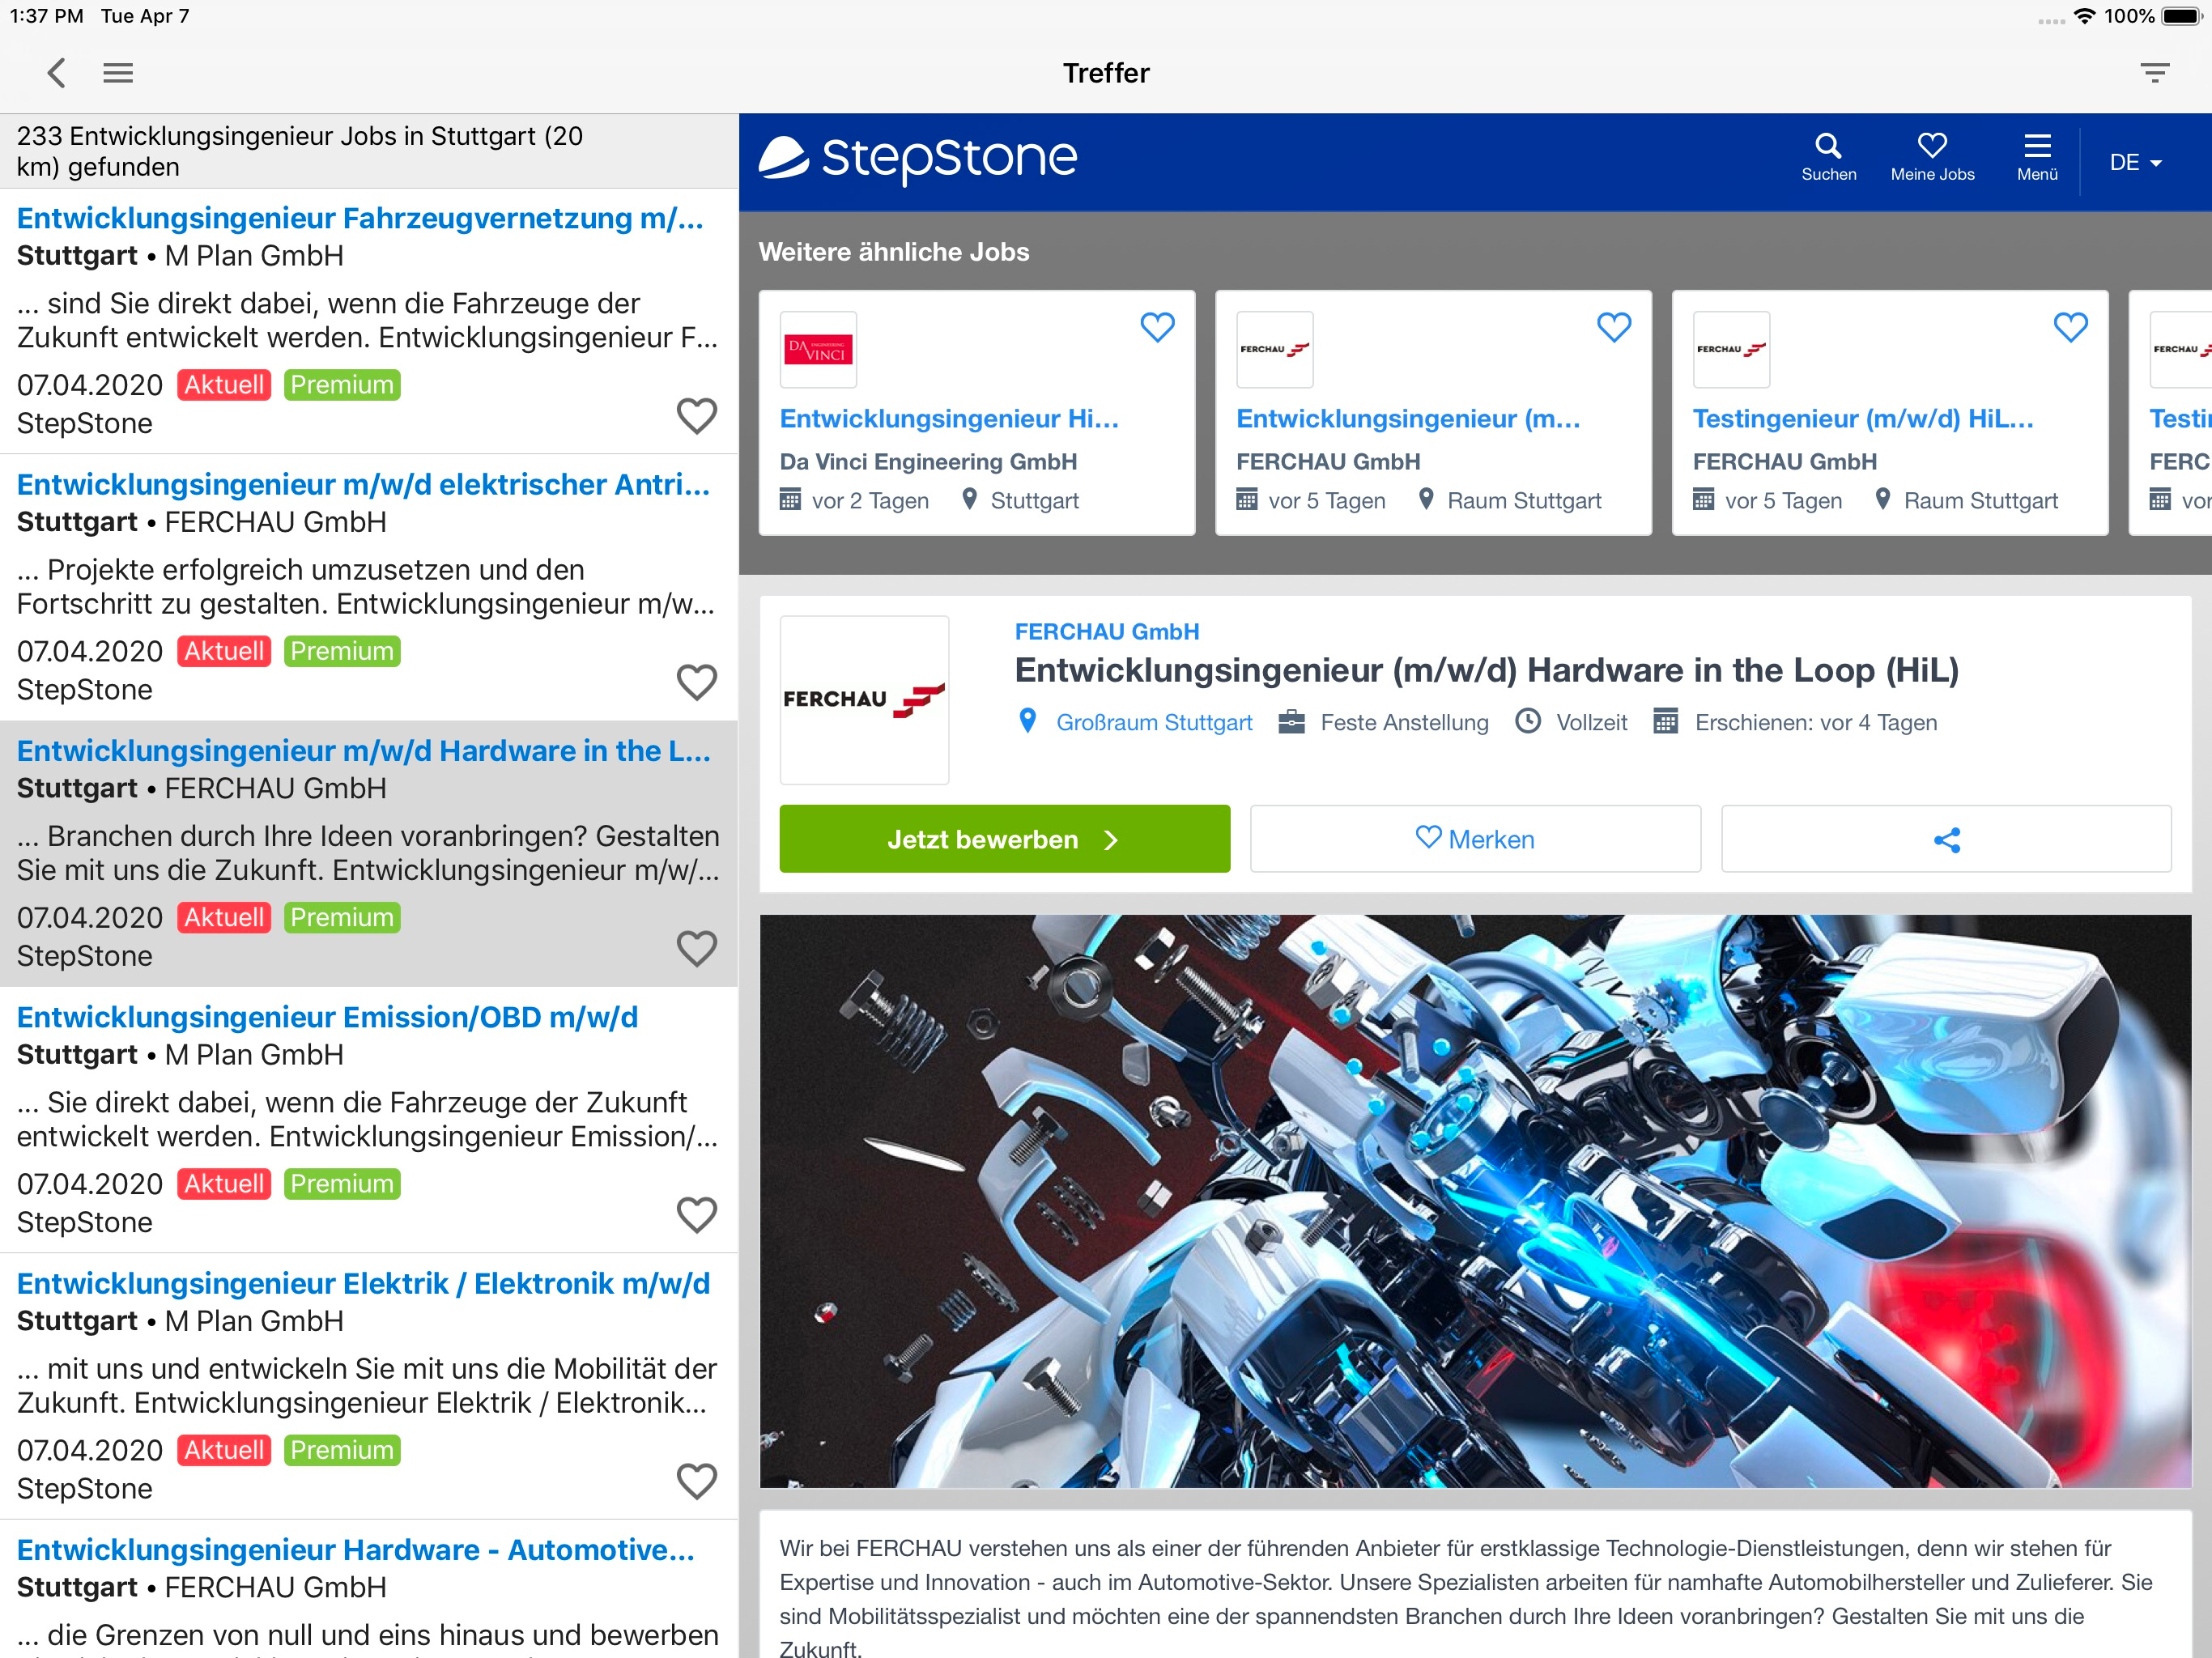2212x1658 pixels.
Task: Click the Weitere ähnliche Jobs heading
Action: tap(893, 252)
